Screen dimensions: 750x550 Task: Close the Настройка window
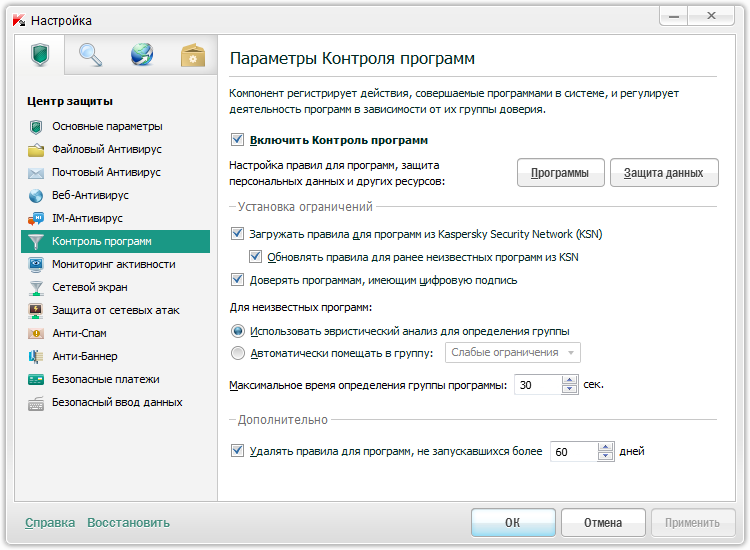tap(711, 16)
